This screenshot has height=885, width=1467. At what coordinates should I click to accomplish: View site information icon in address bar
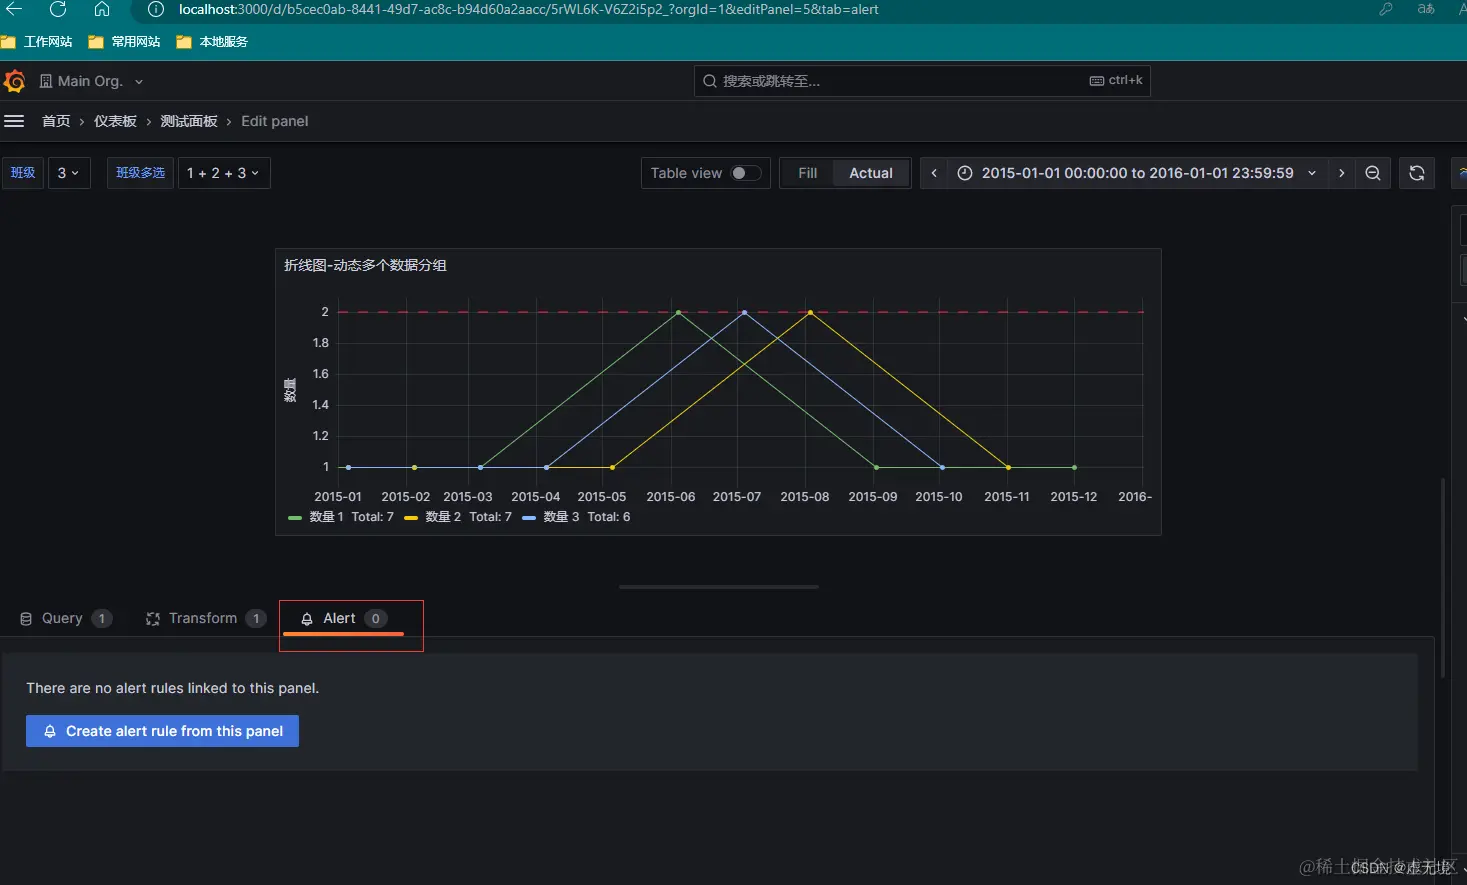tap(155, 9)
